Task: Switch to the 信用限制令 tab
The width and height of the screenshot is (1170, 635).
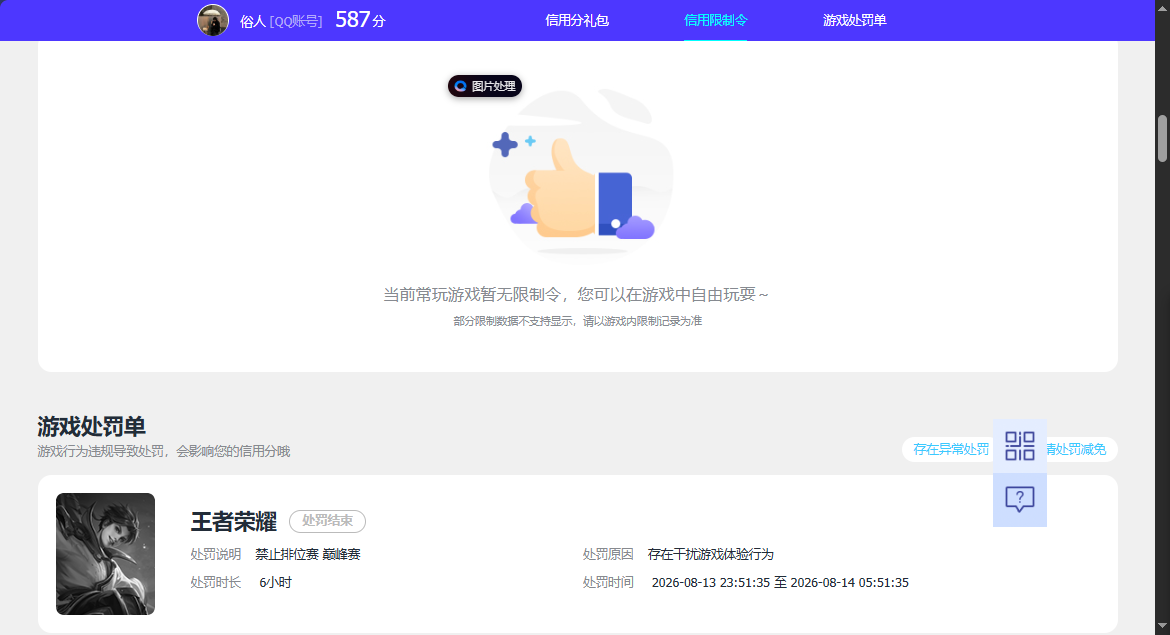Action: coord(716,20)
